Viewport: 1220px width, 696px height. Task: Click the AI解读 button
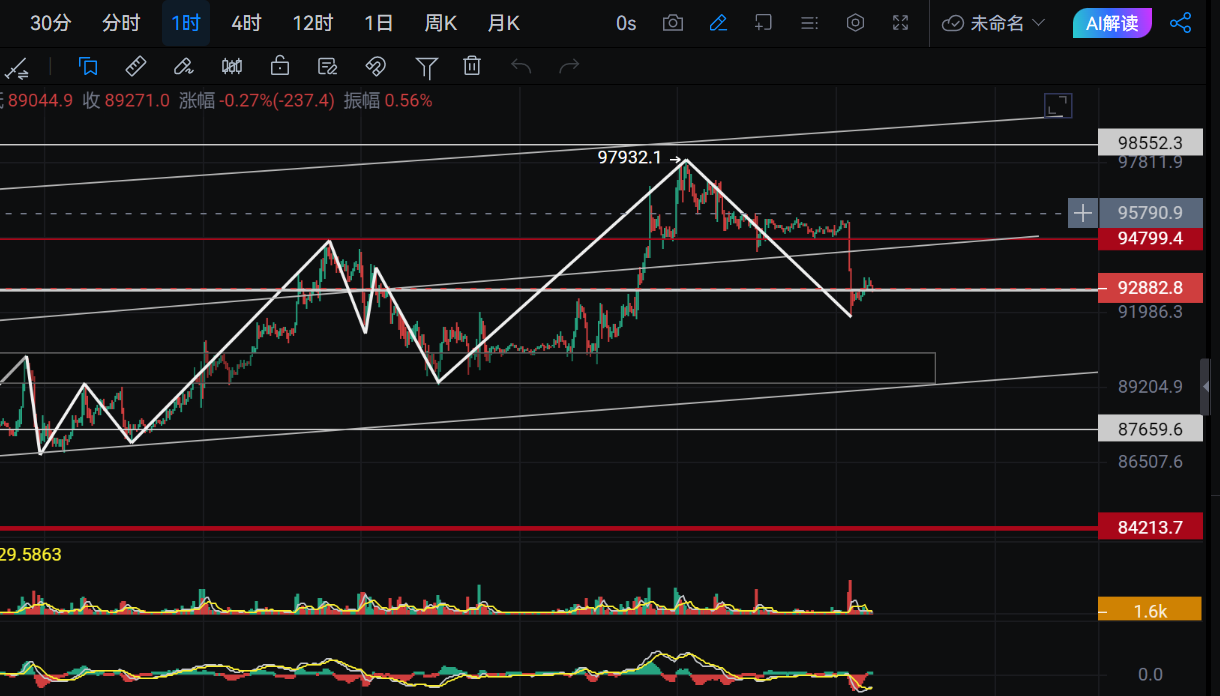1111,23
